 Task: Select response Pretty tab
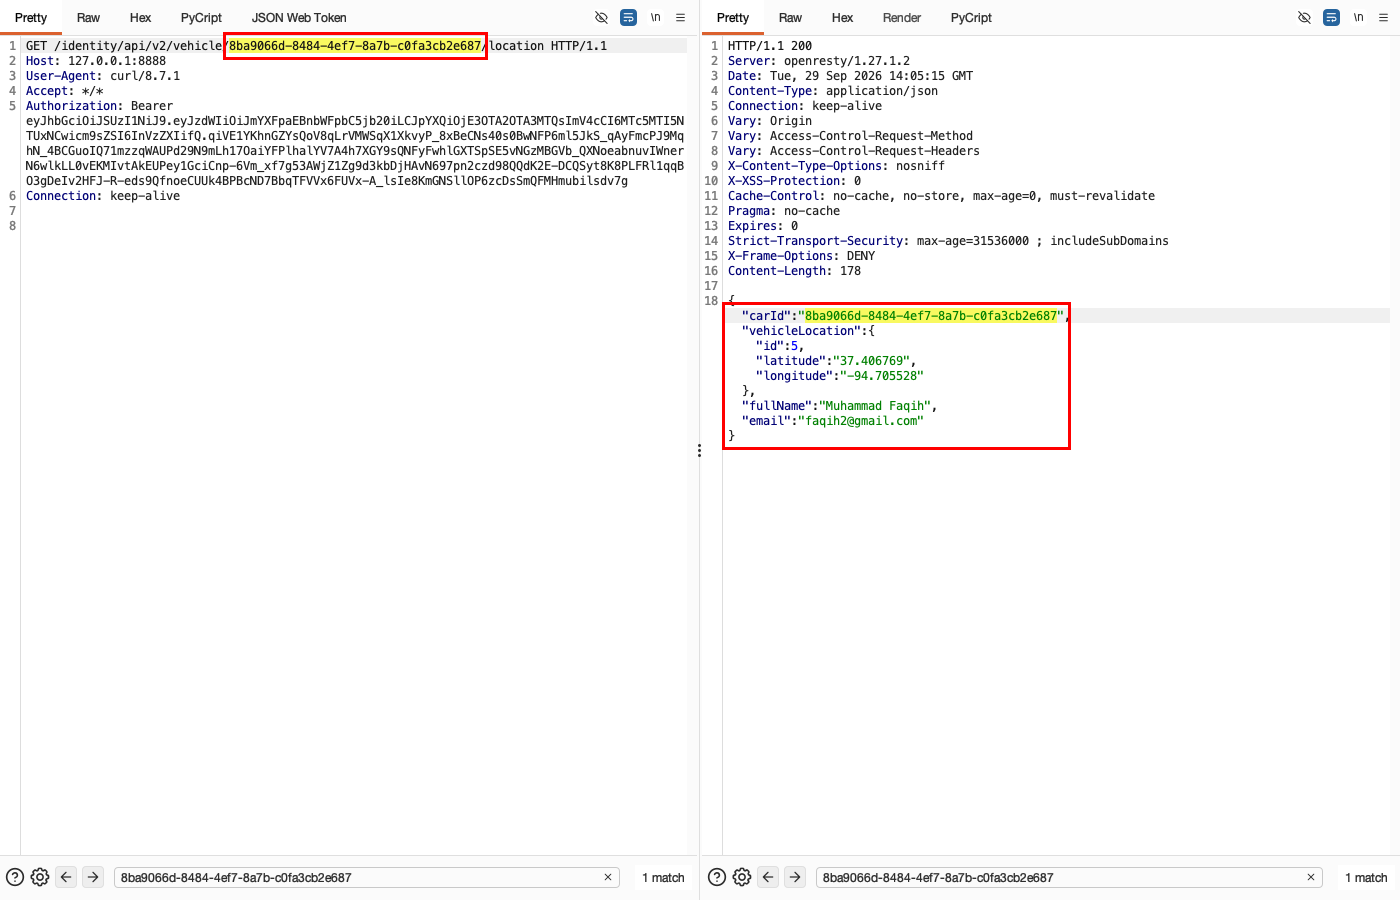pos(733,18)
